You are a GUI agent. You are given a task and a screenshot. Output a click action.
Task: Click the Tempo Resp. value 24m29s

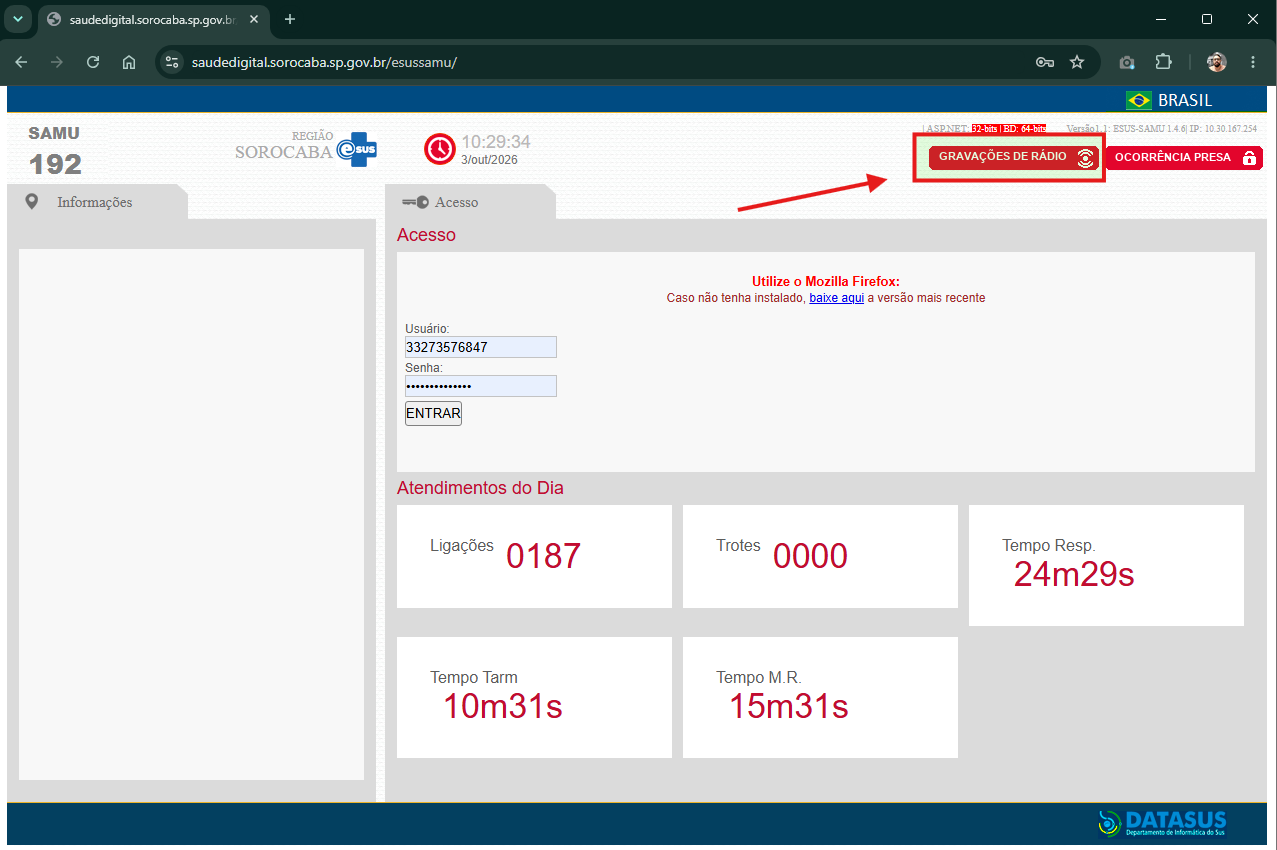pyautogui.click(x=1074, y=574)
